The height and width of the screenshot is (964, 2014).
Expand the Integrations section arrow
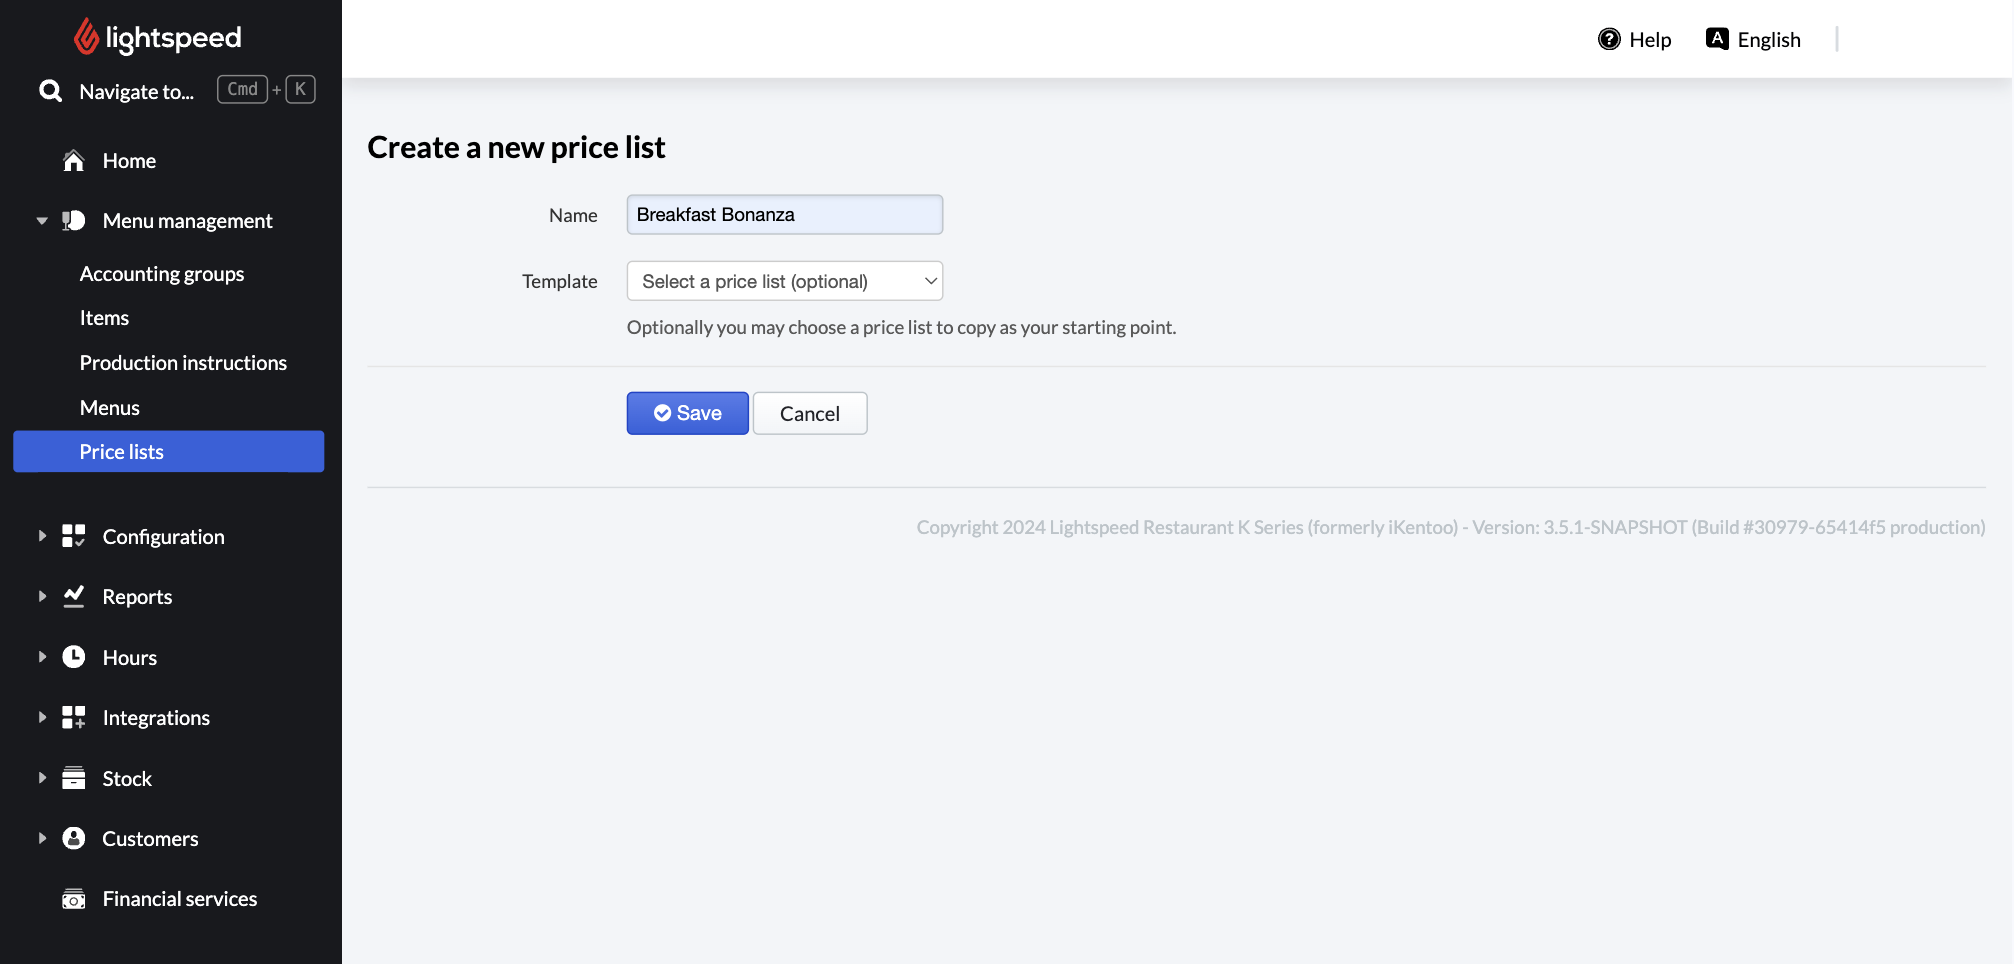point(42,717)
